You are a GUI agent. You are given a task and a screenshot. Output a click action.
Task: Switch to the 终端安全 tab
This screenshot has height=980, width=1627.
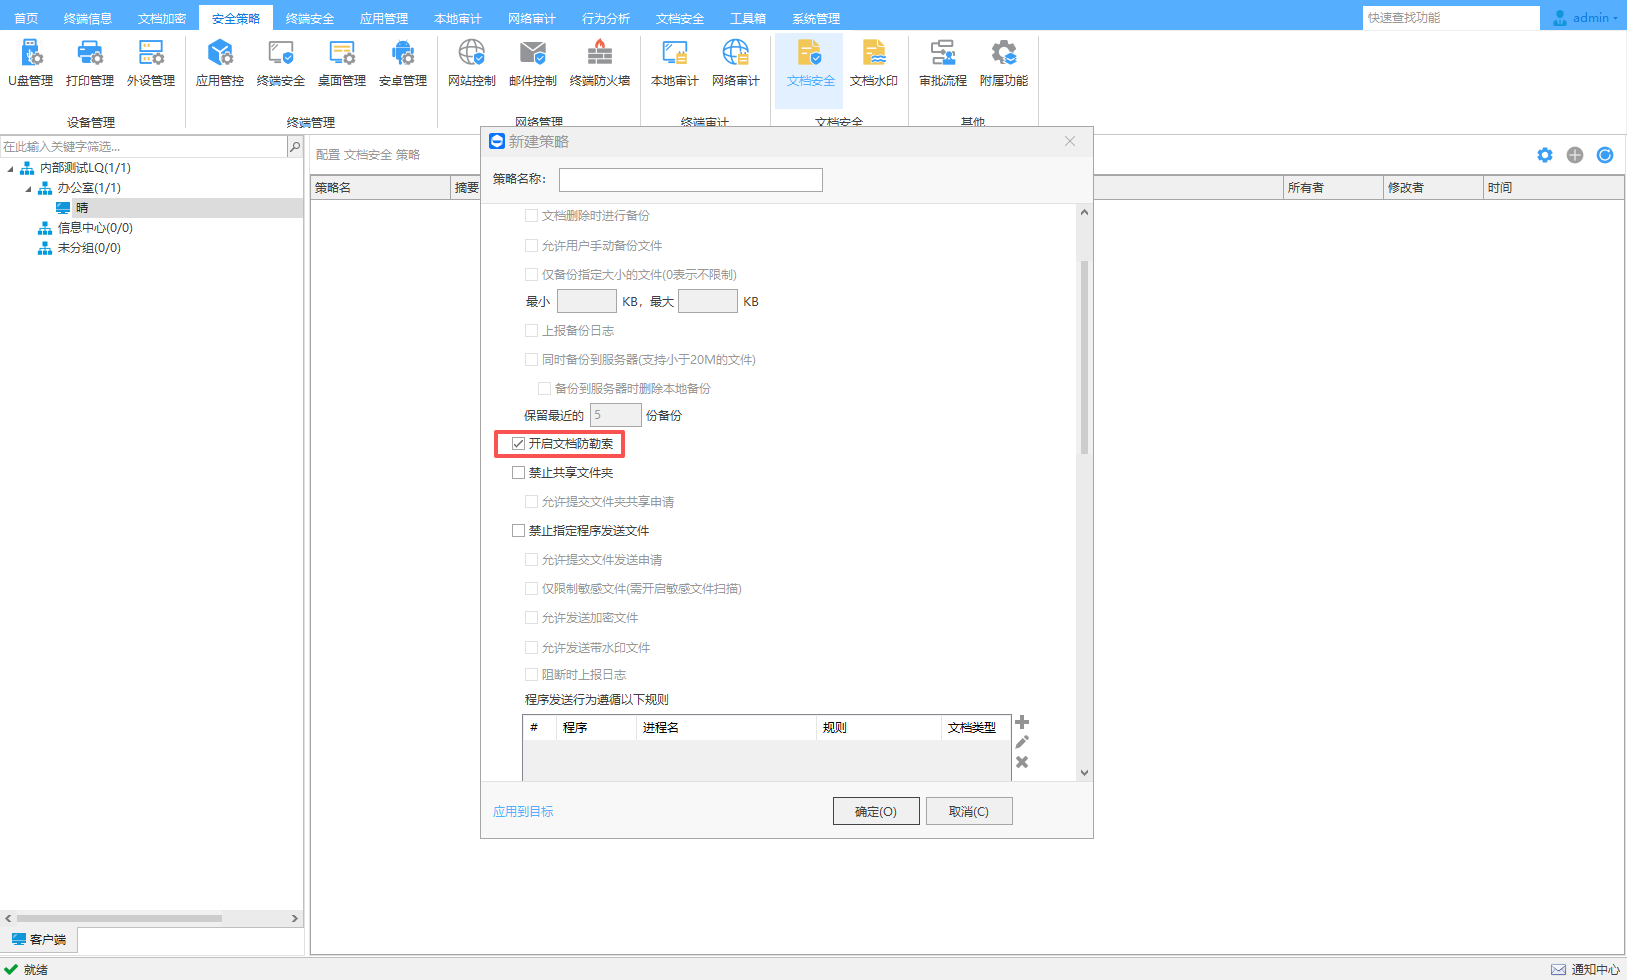(309, 18)
